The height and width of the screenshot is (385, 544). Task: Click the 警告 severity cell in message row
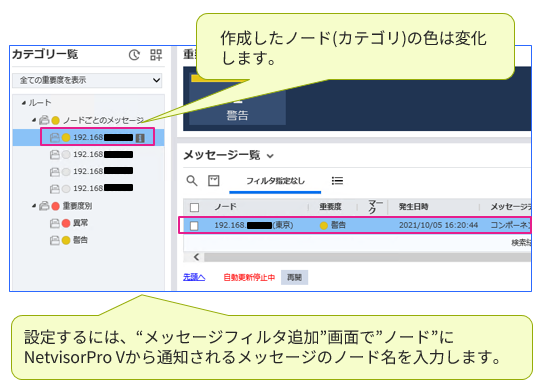click(x=333, y=225)
